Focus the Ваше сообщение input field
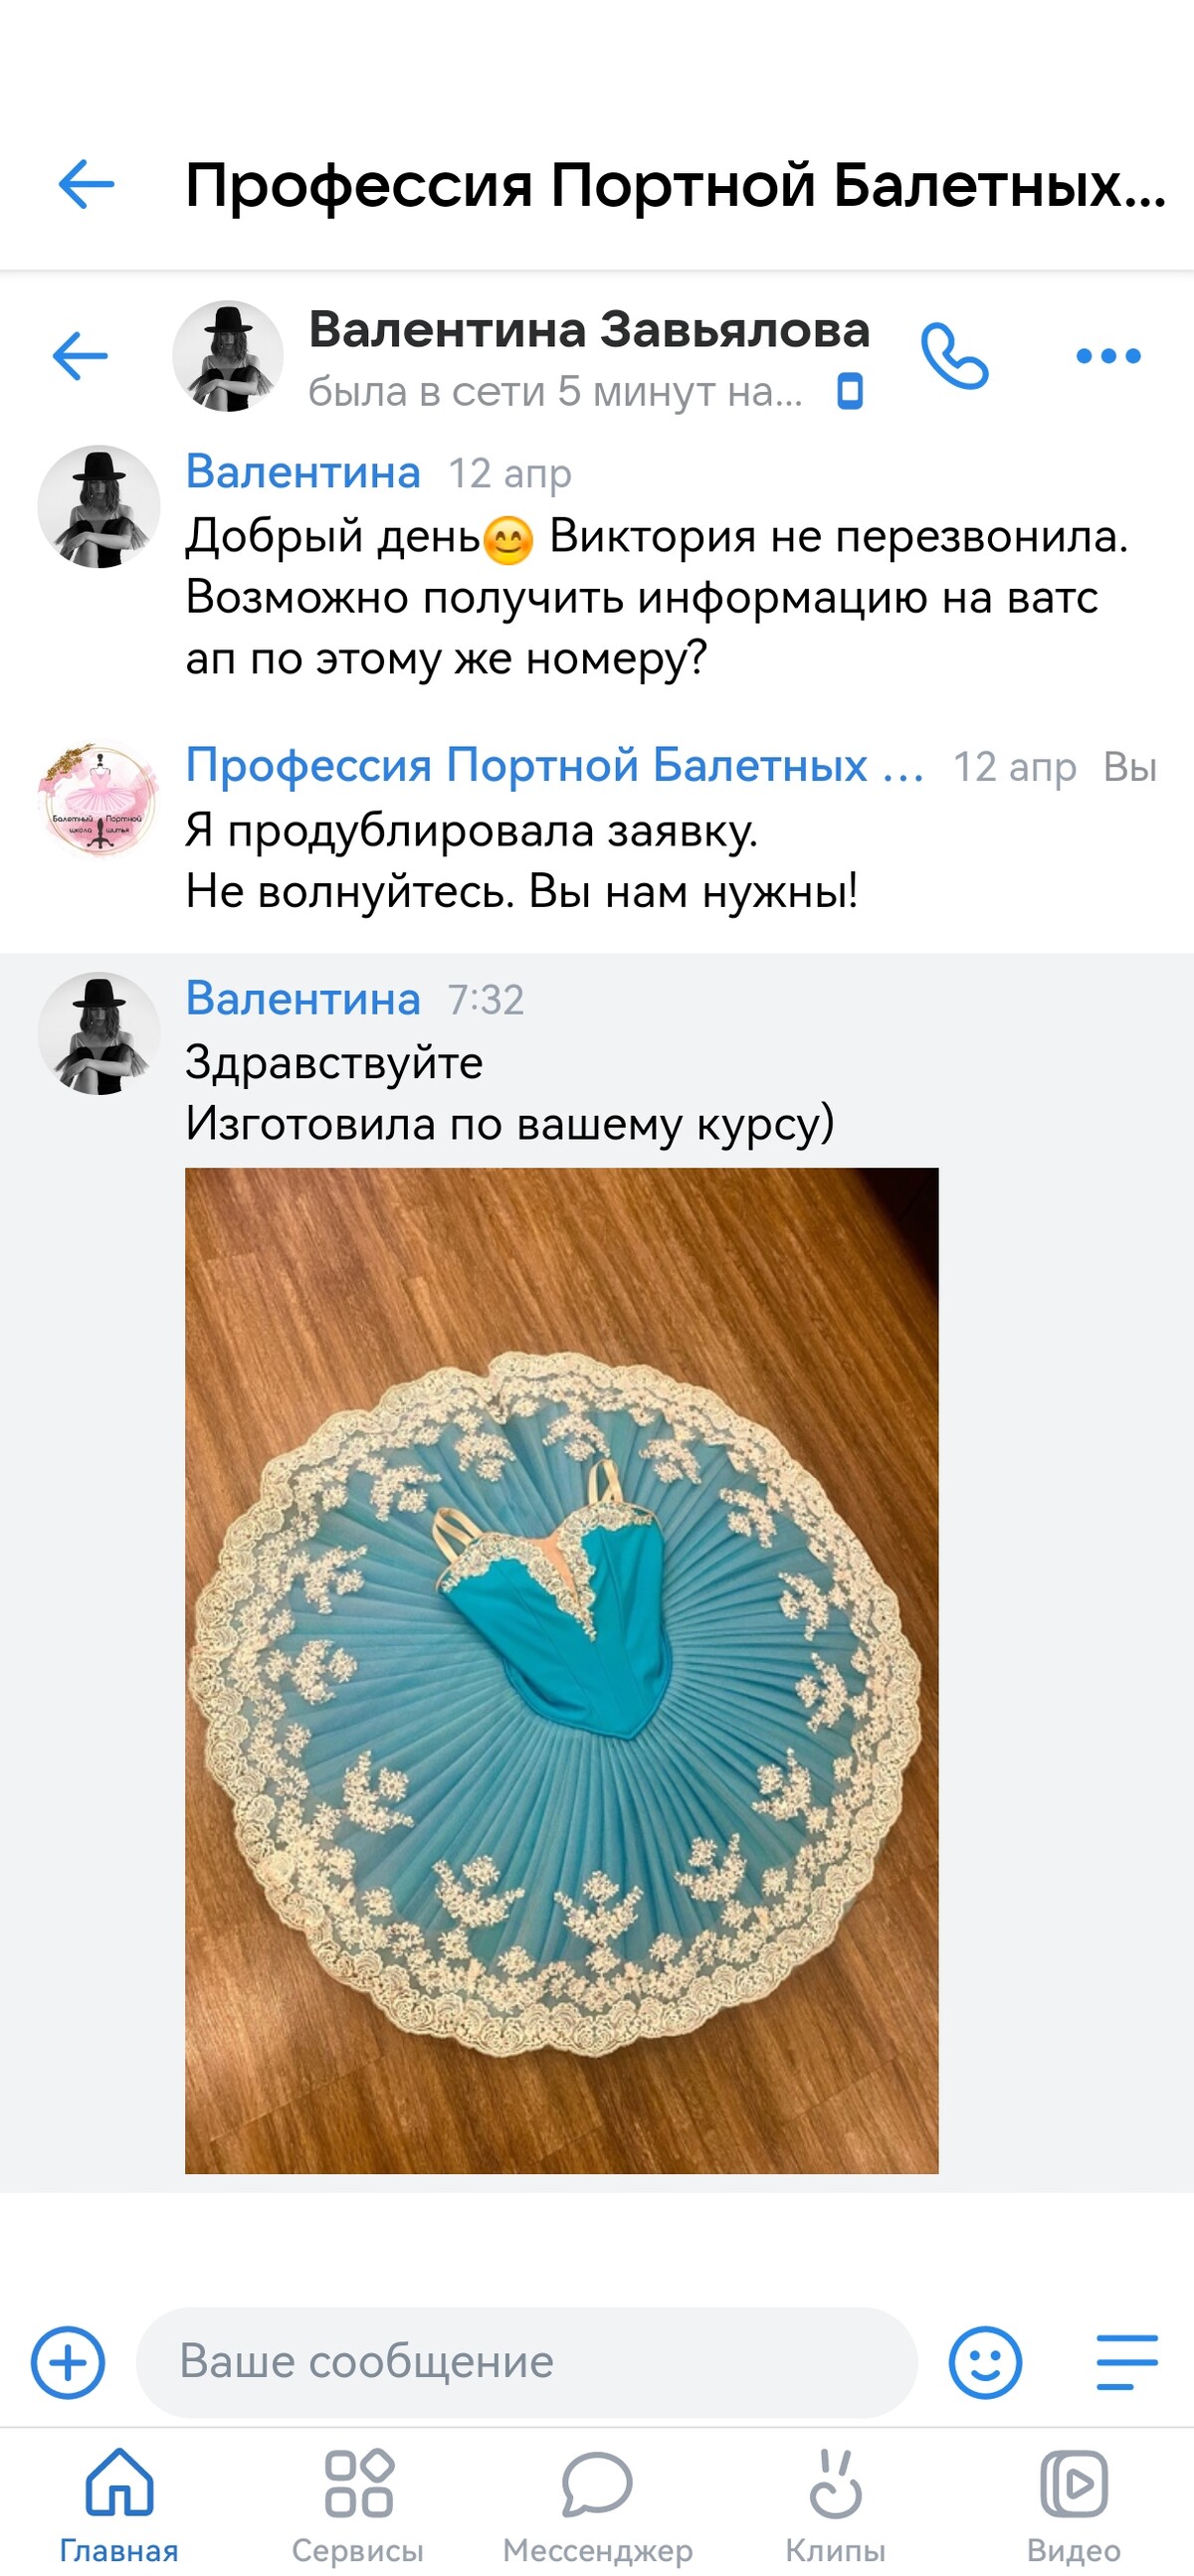 tap(526, 2362)
